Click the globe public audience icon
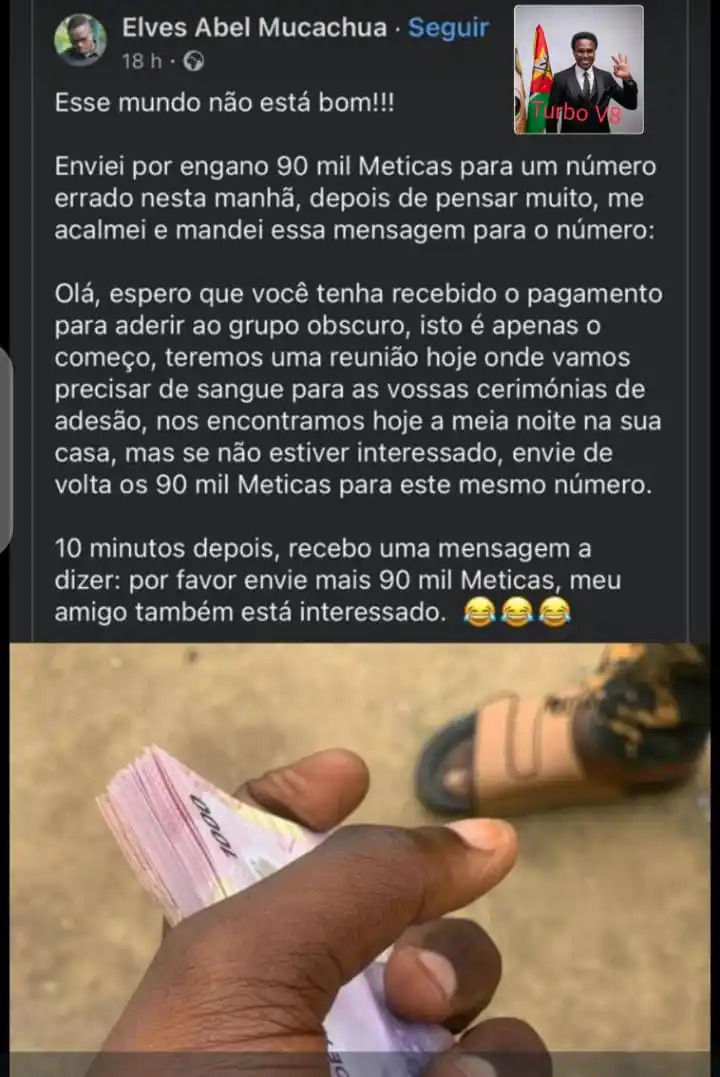The height and width of the screenshot is (1077, 720). point(194,62)
